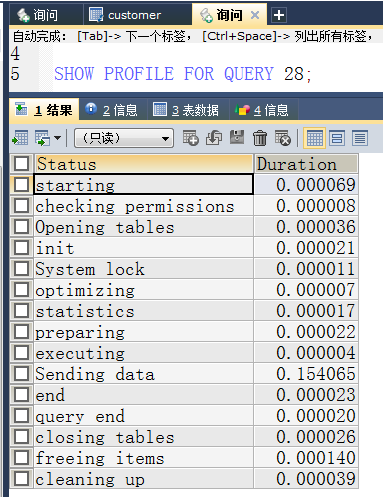Switch to grid view mode
The image size is (383, 497).
314,138
